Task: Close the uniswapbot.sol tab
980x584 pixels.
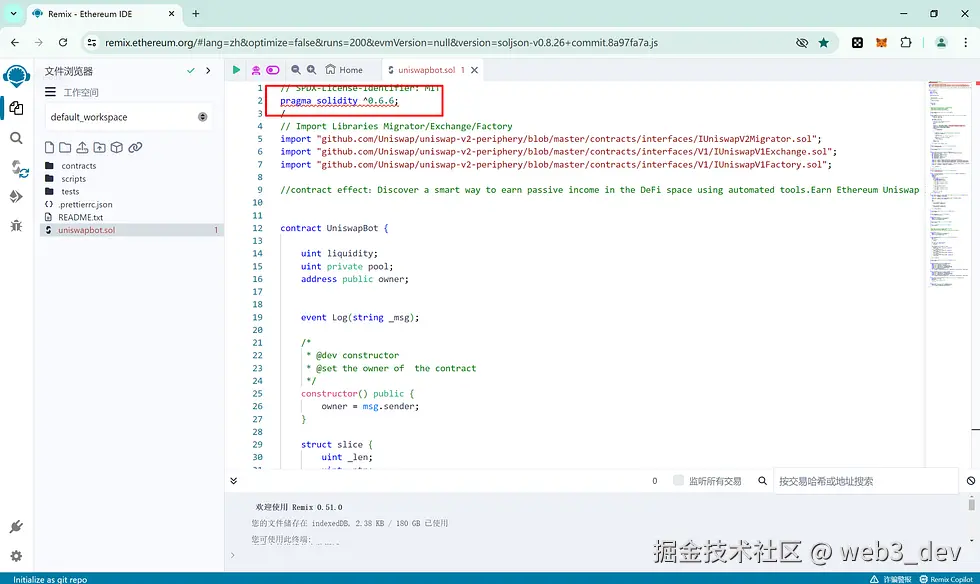Action: click(474, 70)
